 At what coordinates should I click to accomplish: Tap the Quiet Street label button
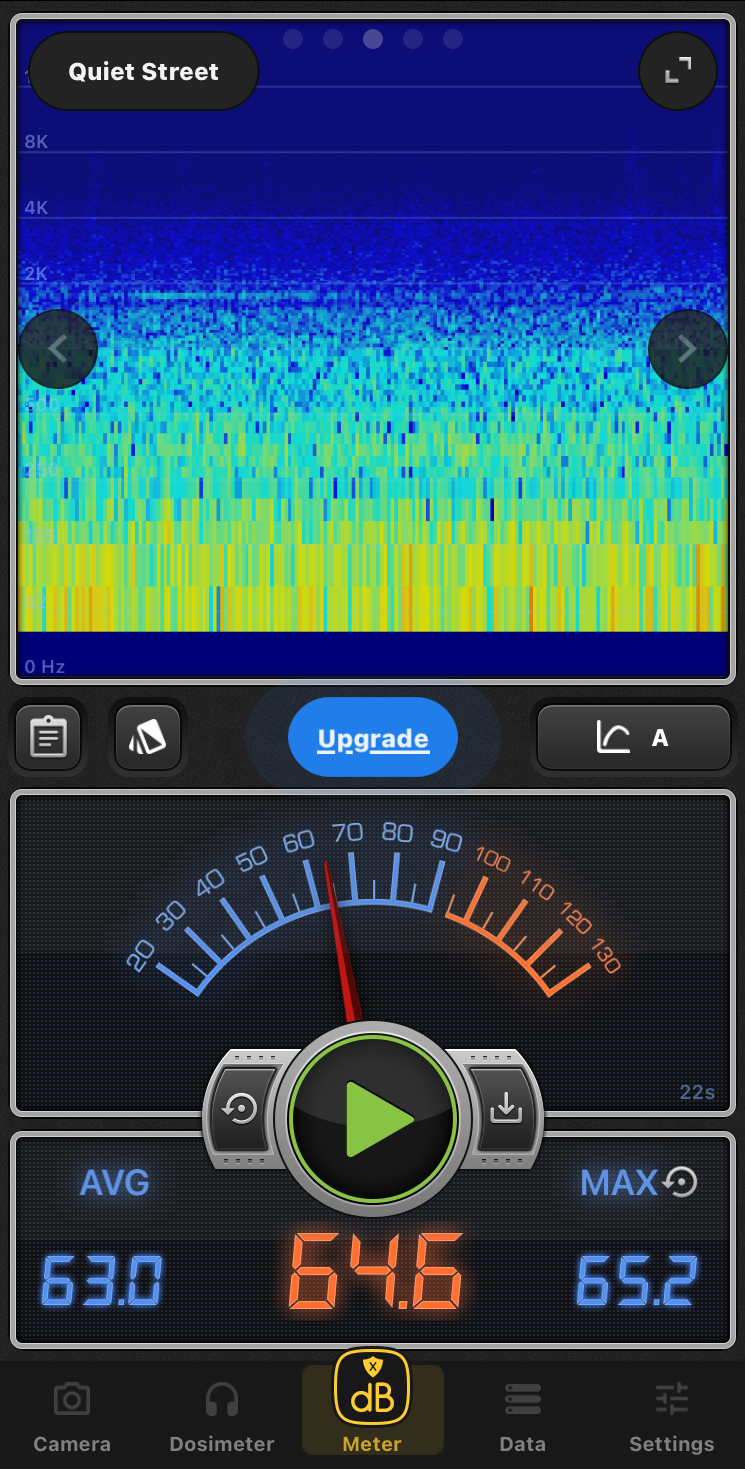pos(144,72)
